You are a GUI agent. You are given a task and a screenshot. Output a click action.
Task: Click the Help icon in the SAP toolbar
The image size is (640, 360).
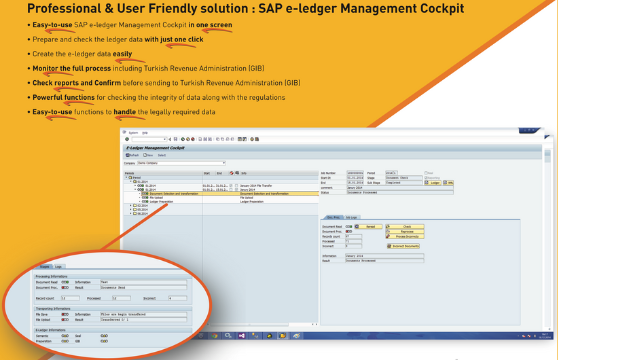click(252, 139)
